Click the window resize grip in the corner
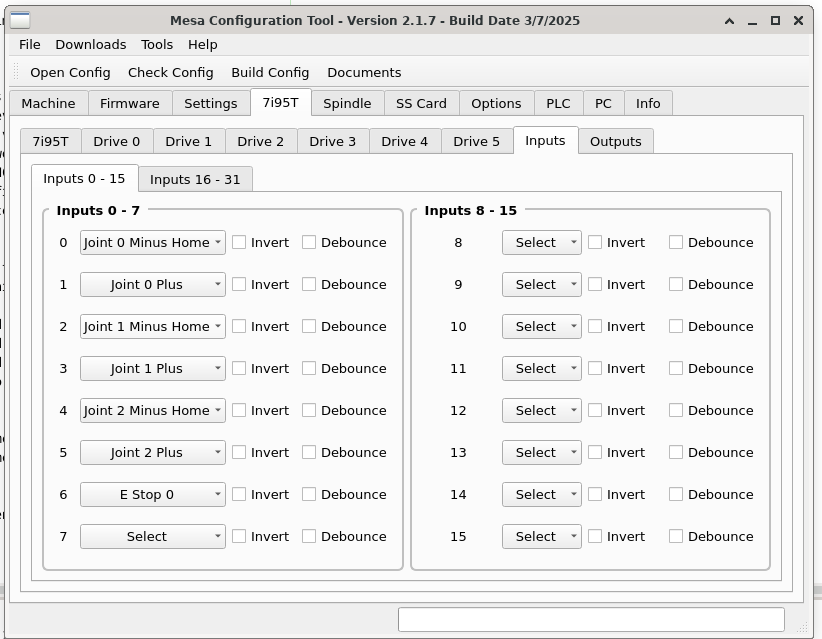 click(x=802, y=627)
